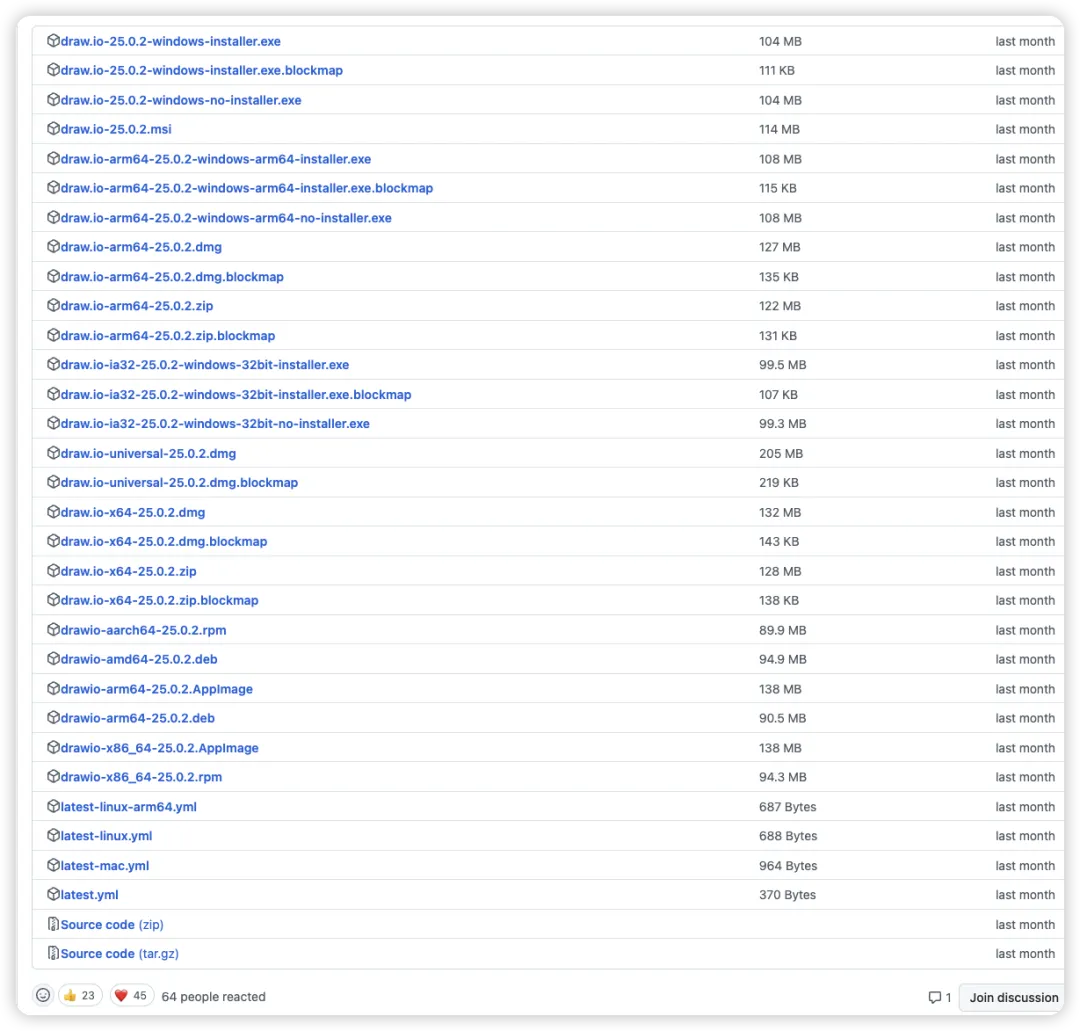Click package icon beside latest-linux.yml
1080x1031 pixels.
(x=53, y=835)
